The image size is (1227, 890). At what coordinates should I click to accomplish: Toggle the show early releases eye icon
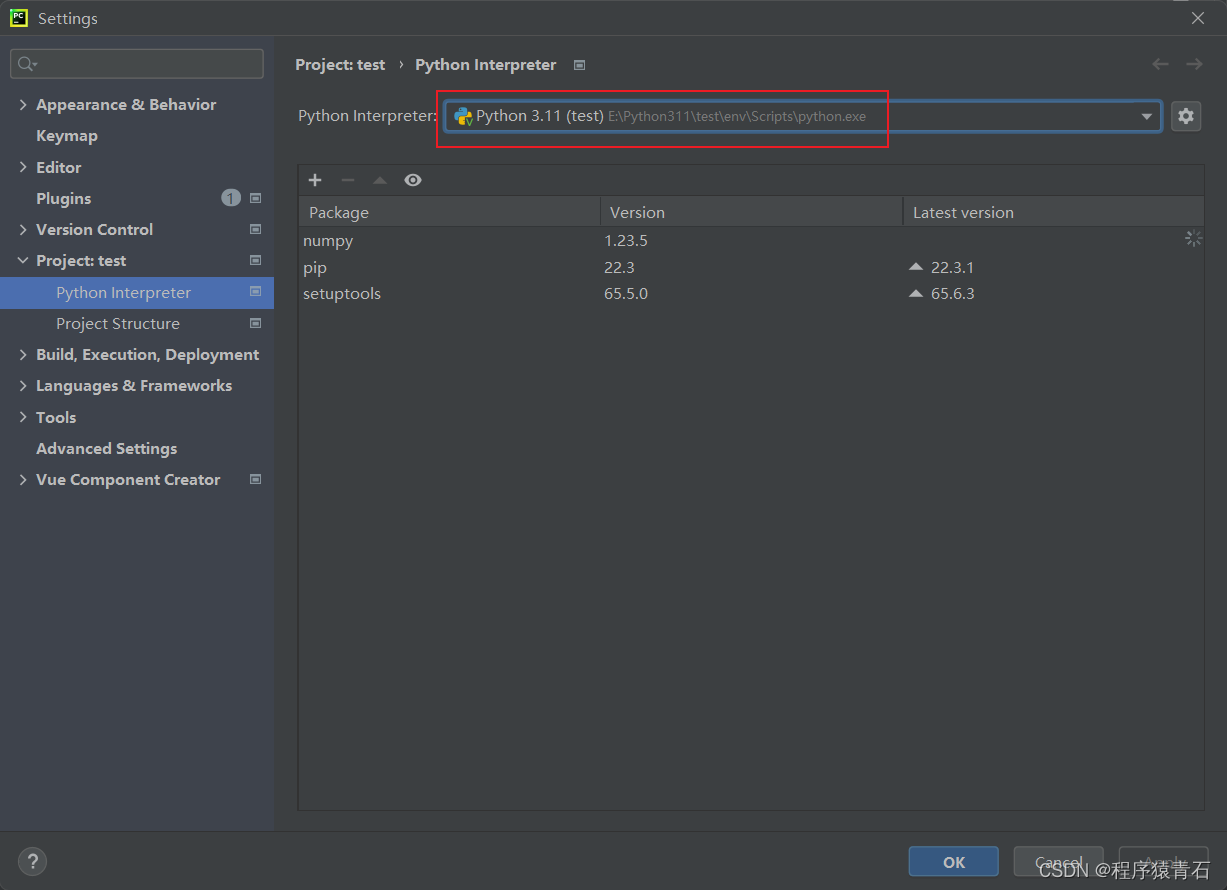413,180
